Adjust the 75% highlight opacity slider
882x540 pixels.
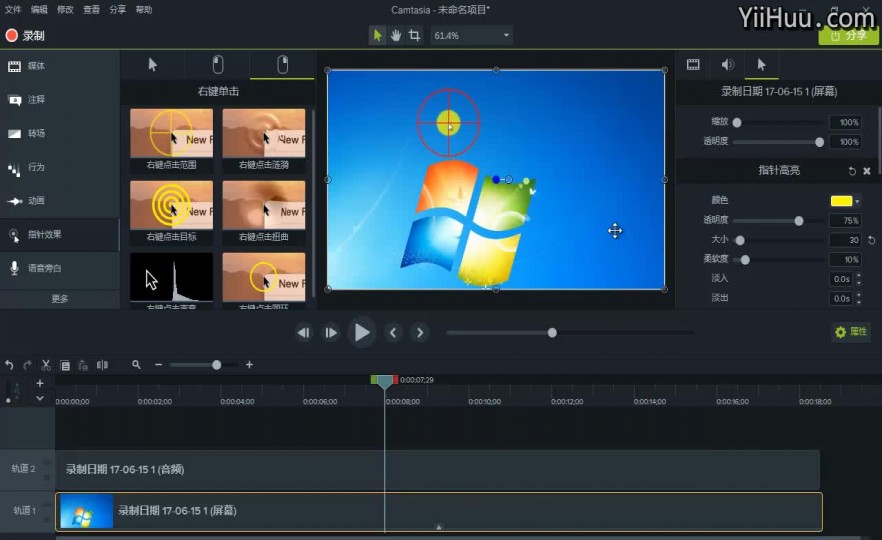[799, 220]
